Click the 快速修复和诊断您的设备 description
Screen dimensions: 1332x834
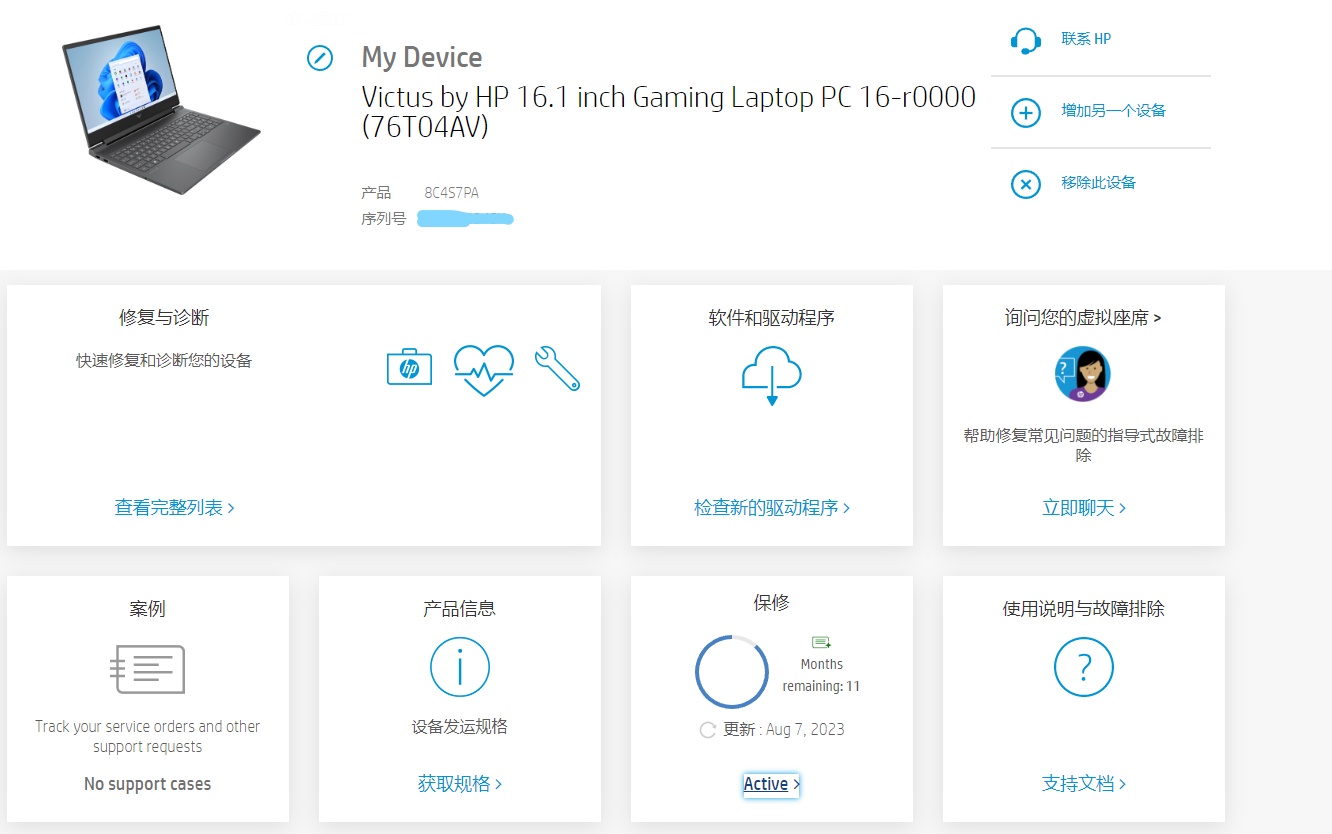(164, 361)
